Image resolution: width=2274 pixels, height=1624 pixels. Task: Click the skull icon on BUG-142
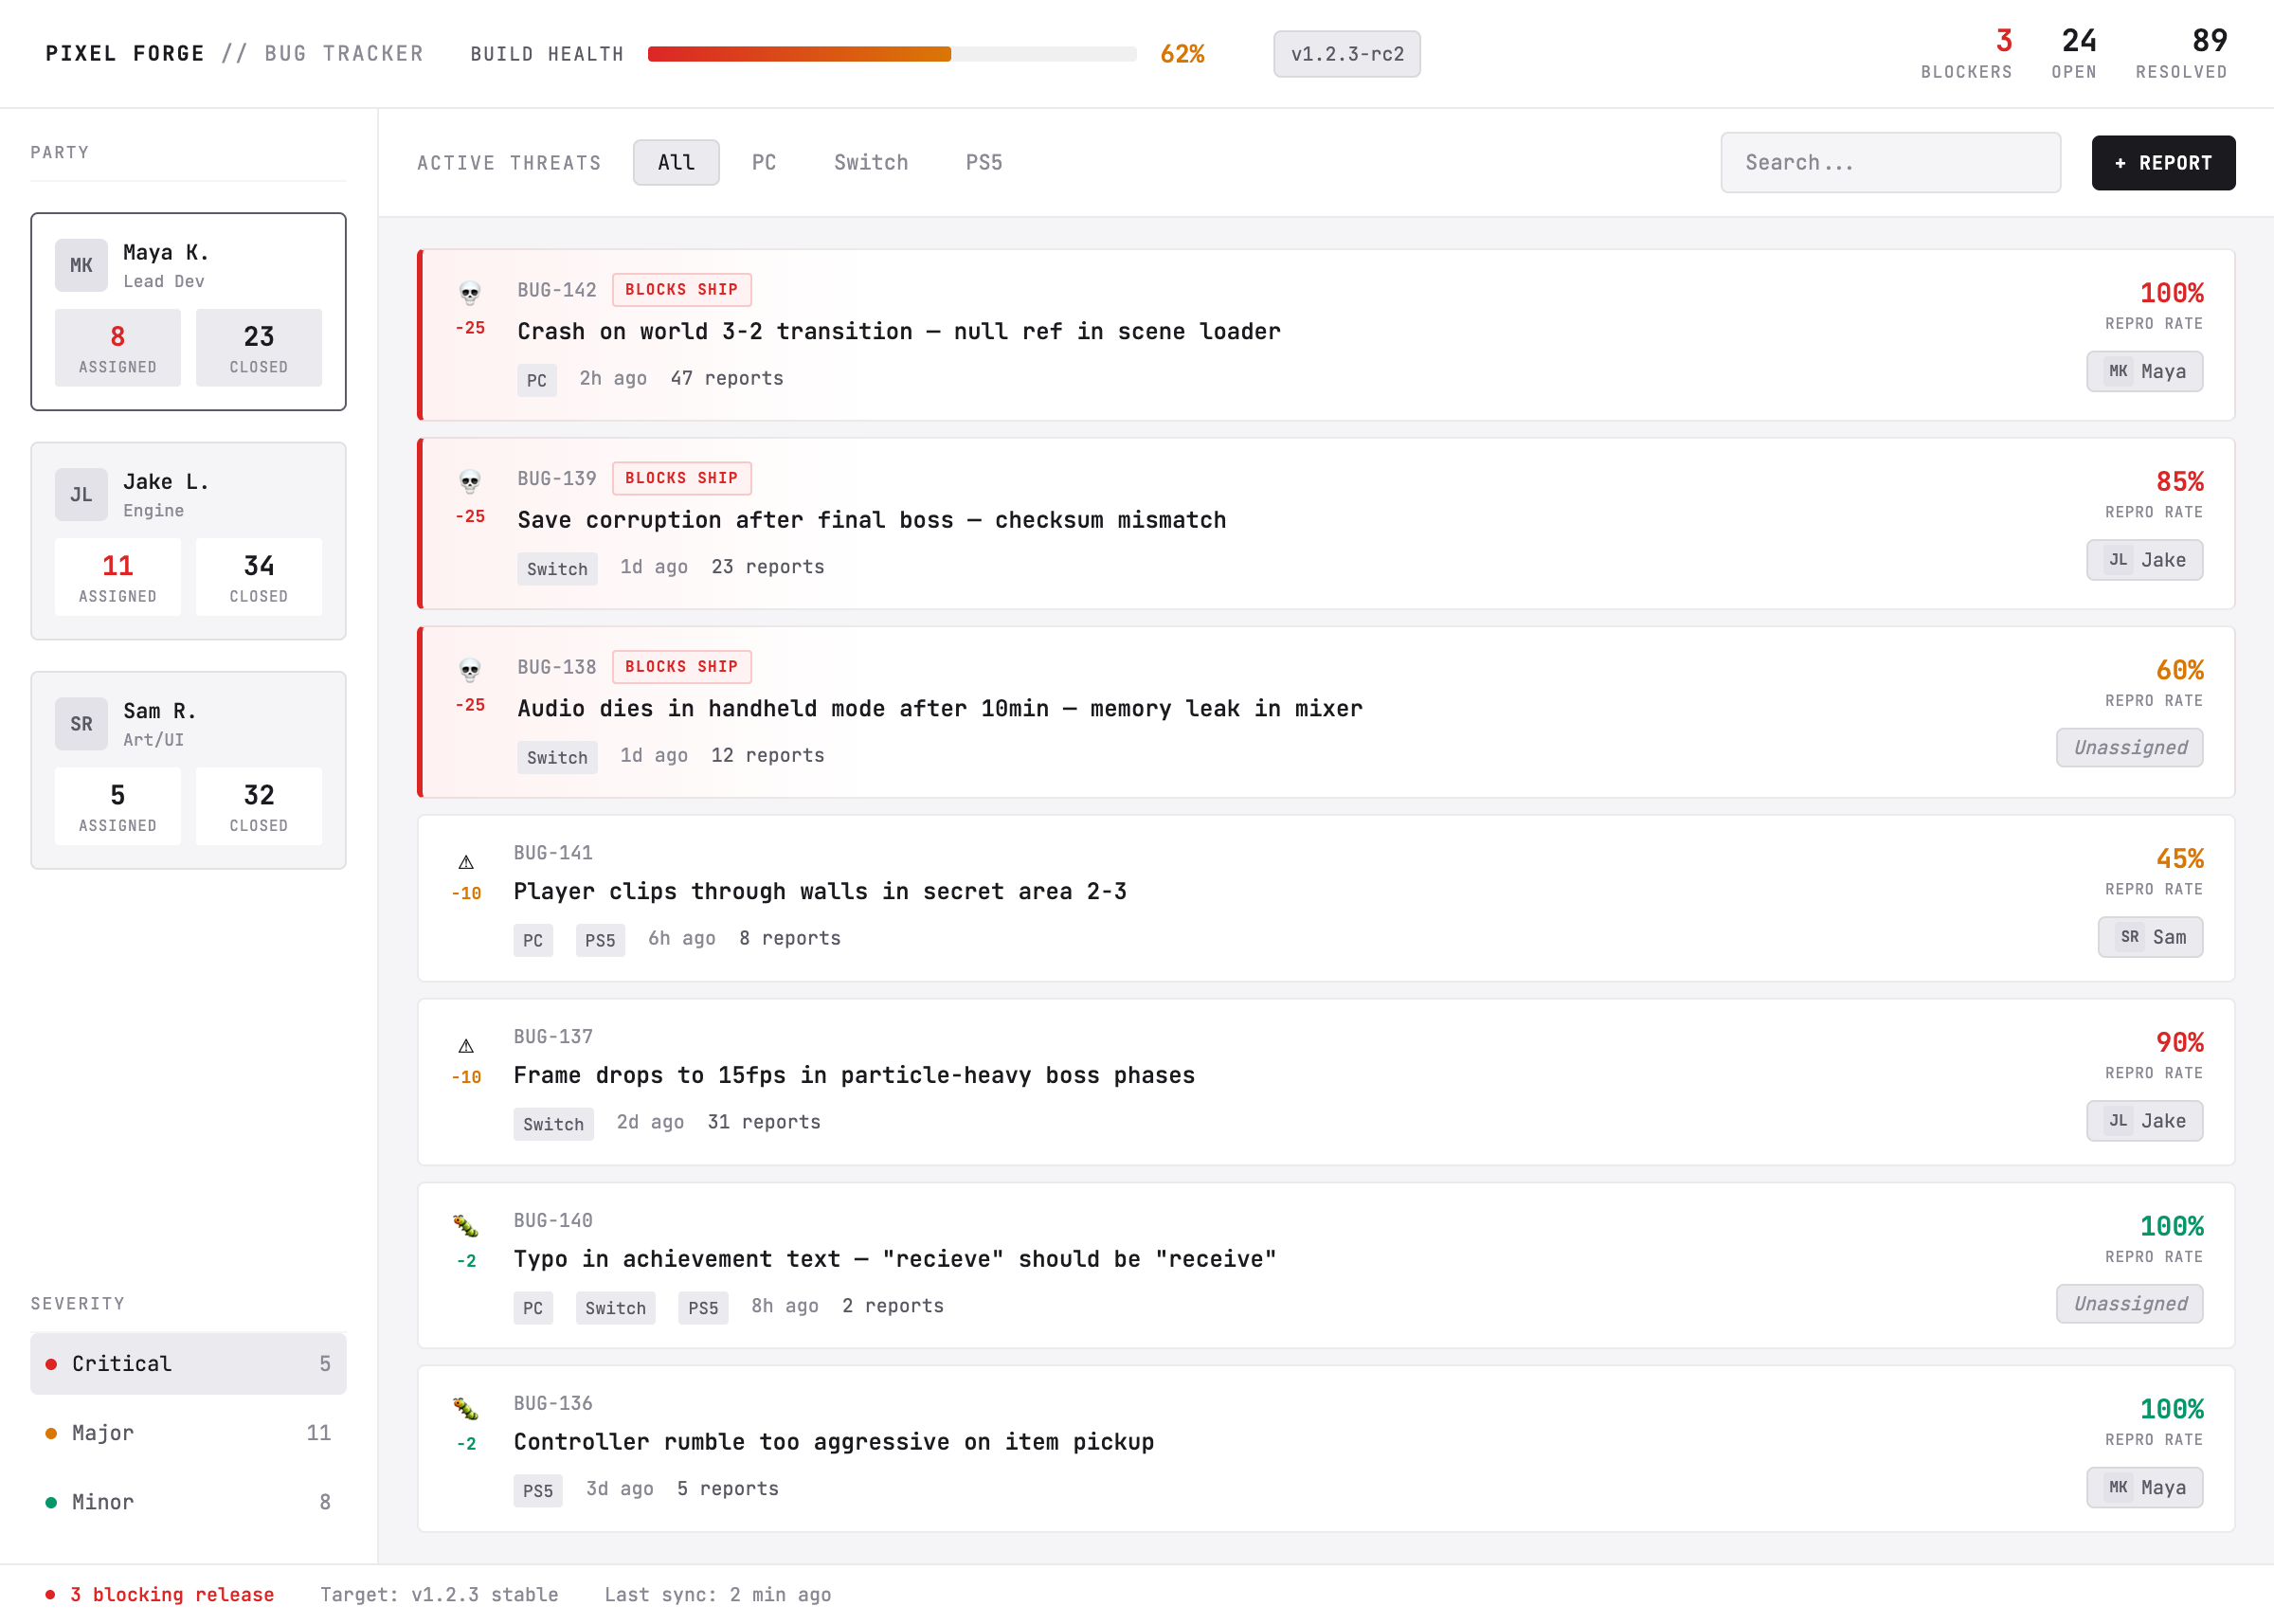pyautogui.click(x=468, y=293)
